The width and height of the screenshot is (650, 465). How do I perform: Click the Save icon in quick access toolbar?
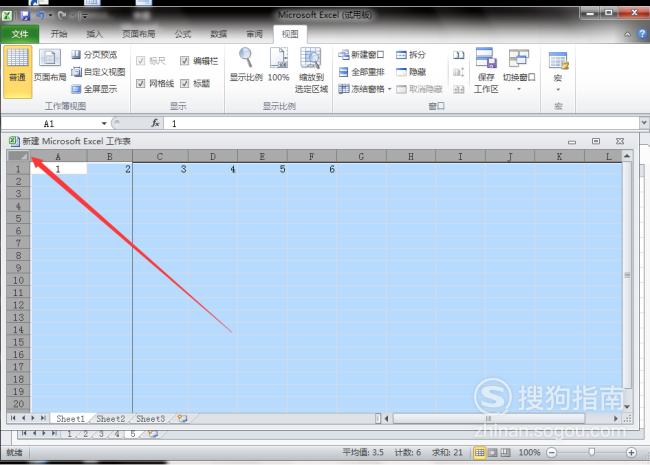click(x=25, y=16)
